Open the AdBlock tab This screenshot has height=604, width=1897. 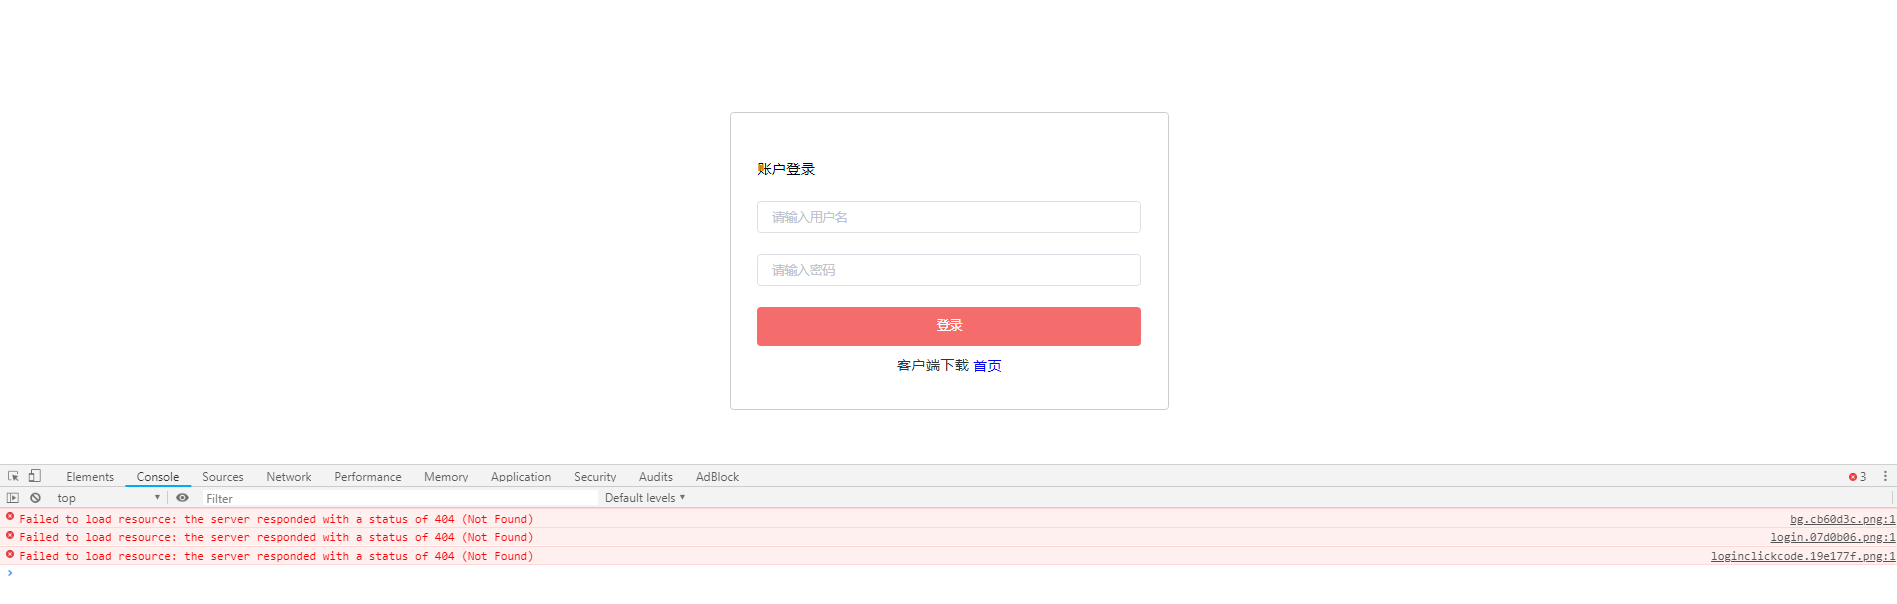click(x=717, y=477)
